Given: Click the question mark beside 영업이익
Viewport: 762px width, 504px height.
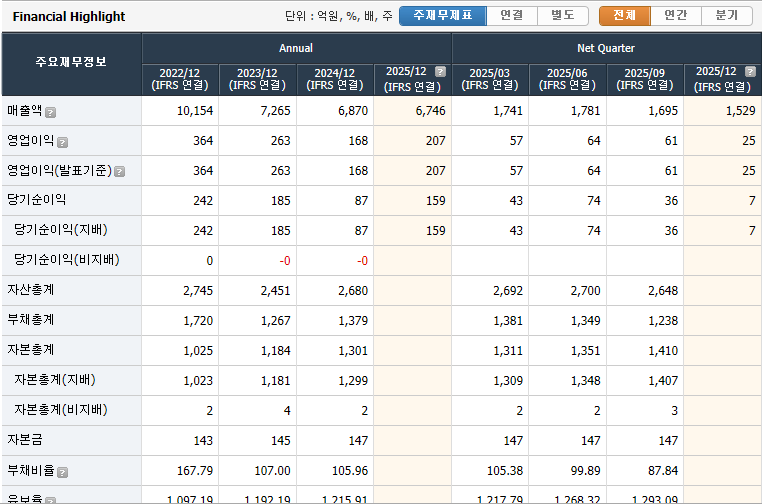Looking at the screenshot, I should point(62,142).
